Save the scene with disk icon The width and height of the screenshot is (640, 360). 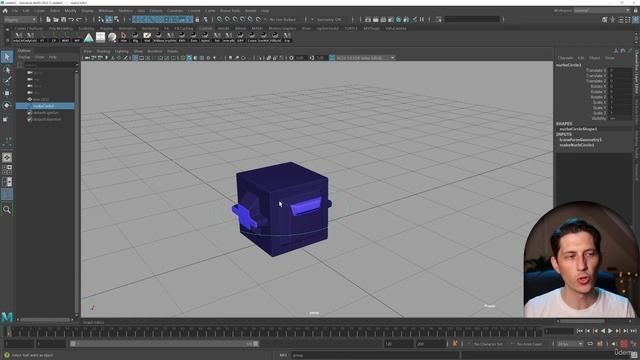(x=63, y=19)
